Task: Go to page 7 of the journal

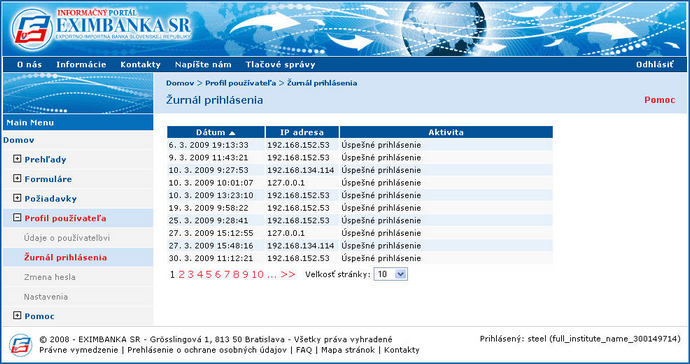Action: (228, 275)
